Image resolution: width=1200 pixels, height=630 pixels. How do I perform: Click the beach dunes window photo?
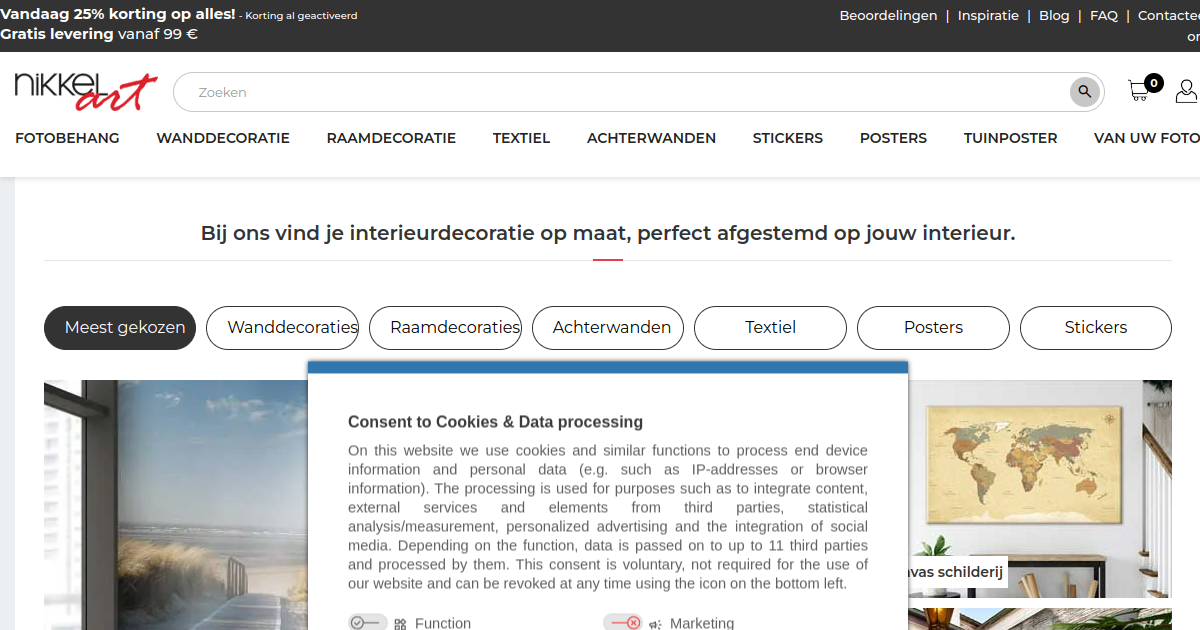click(x=175, y=505)
